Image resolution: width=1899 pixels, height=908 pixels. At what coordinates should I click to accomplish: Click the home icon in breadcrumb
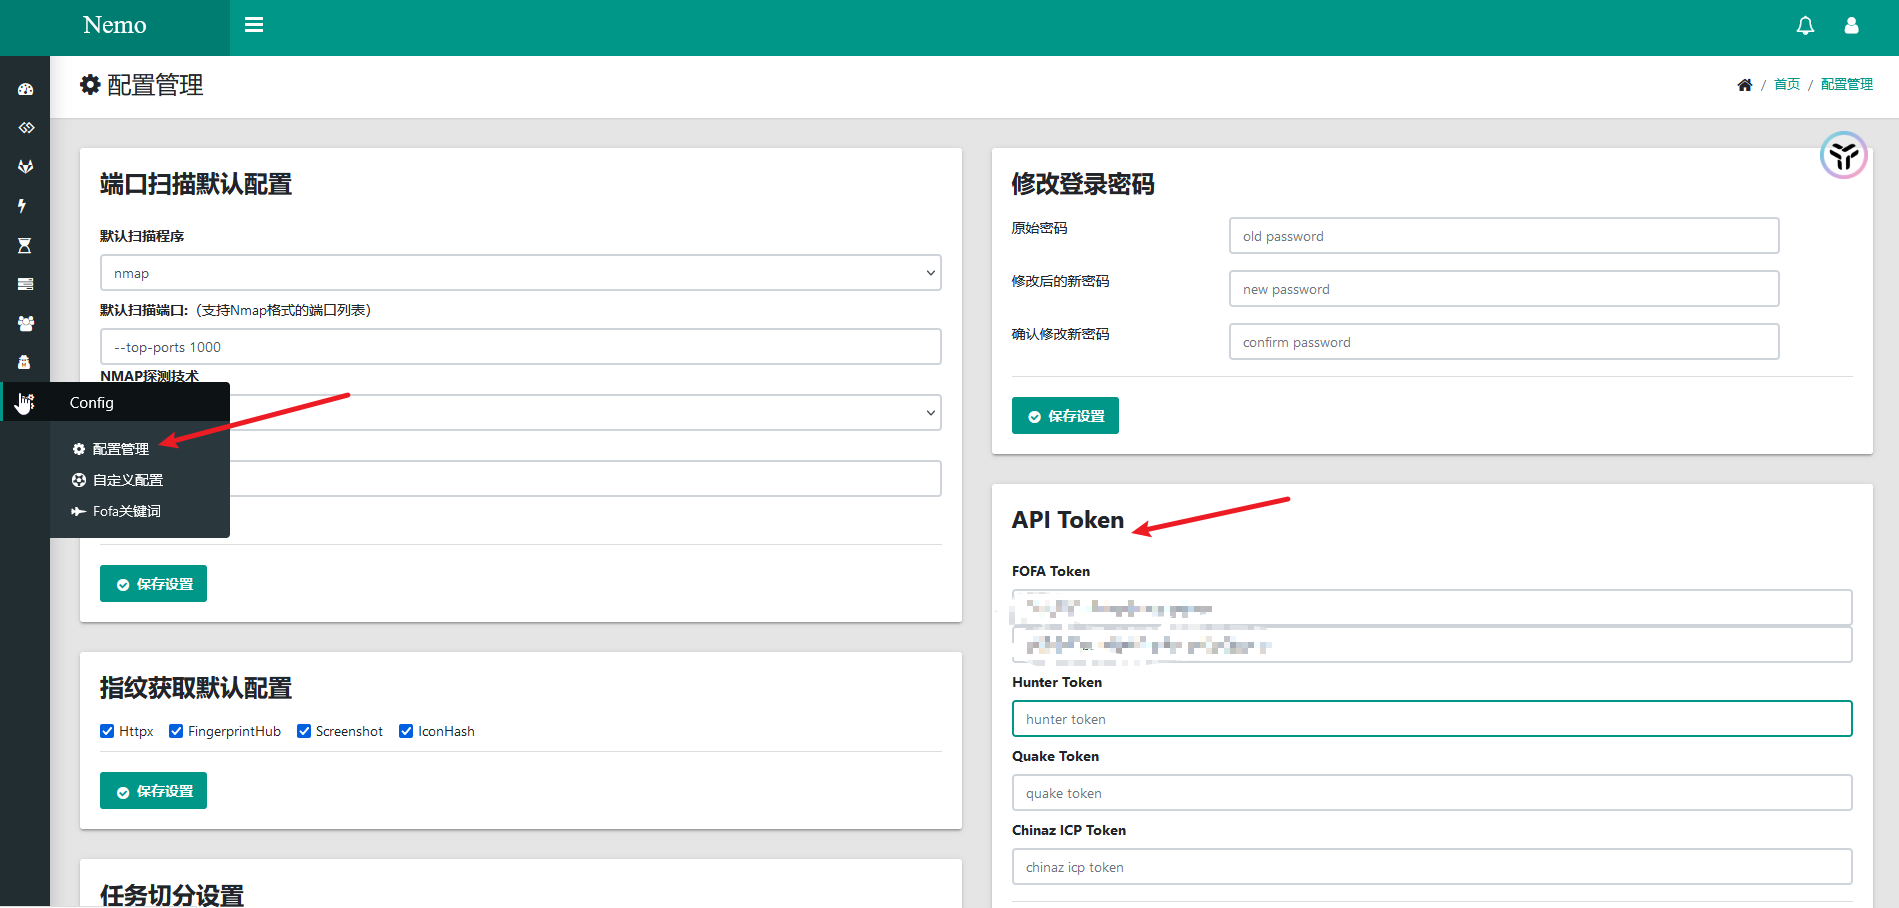[x=1744, y=85]
